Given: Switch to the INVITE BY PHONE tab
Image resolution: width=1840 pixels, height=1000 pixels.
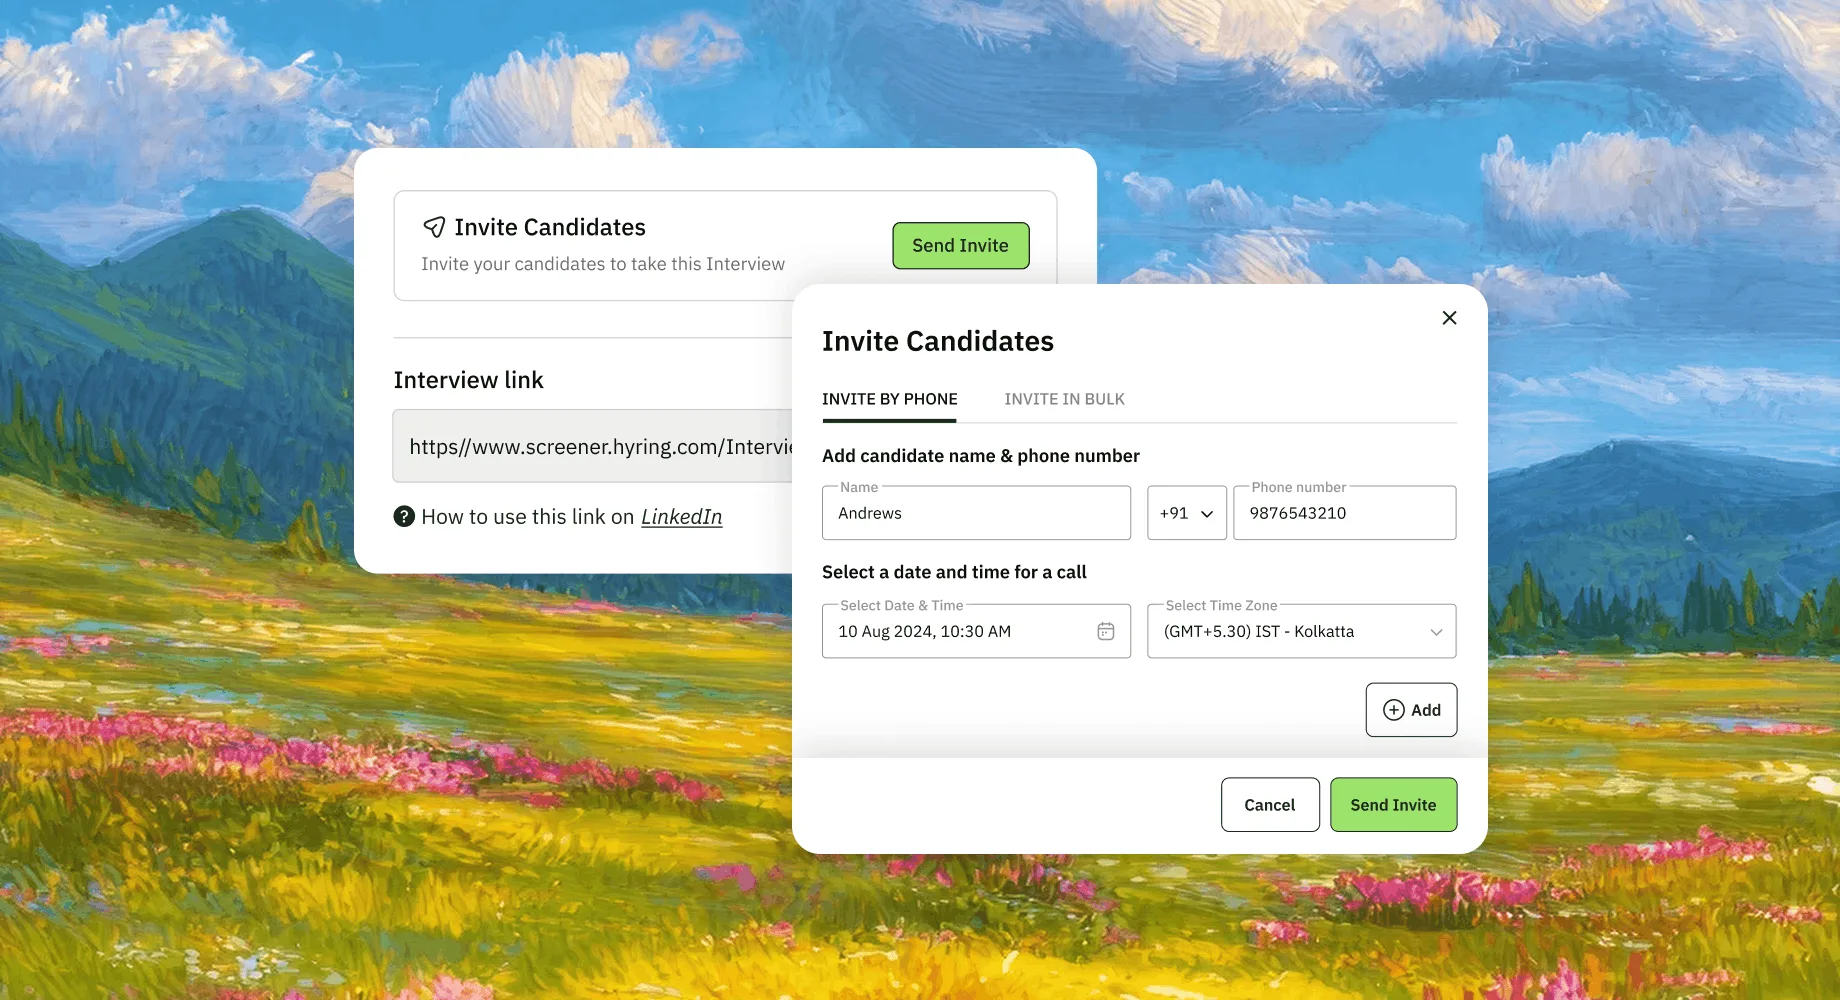Looking at the screenshot, I should (x=890, y=399).
